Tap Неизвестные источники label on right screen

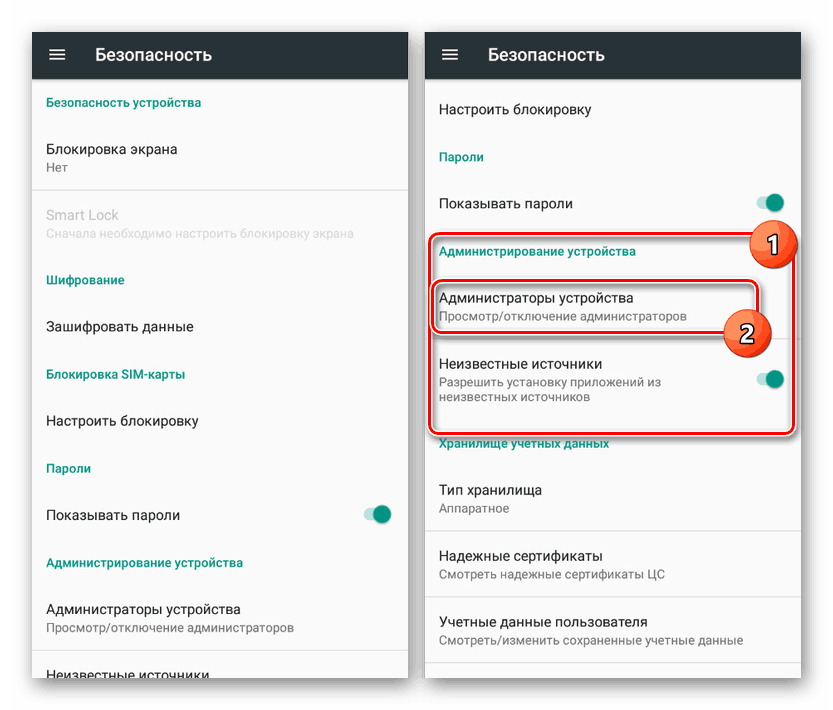520,364
